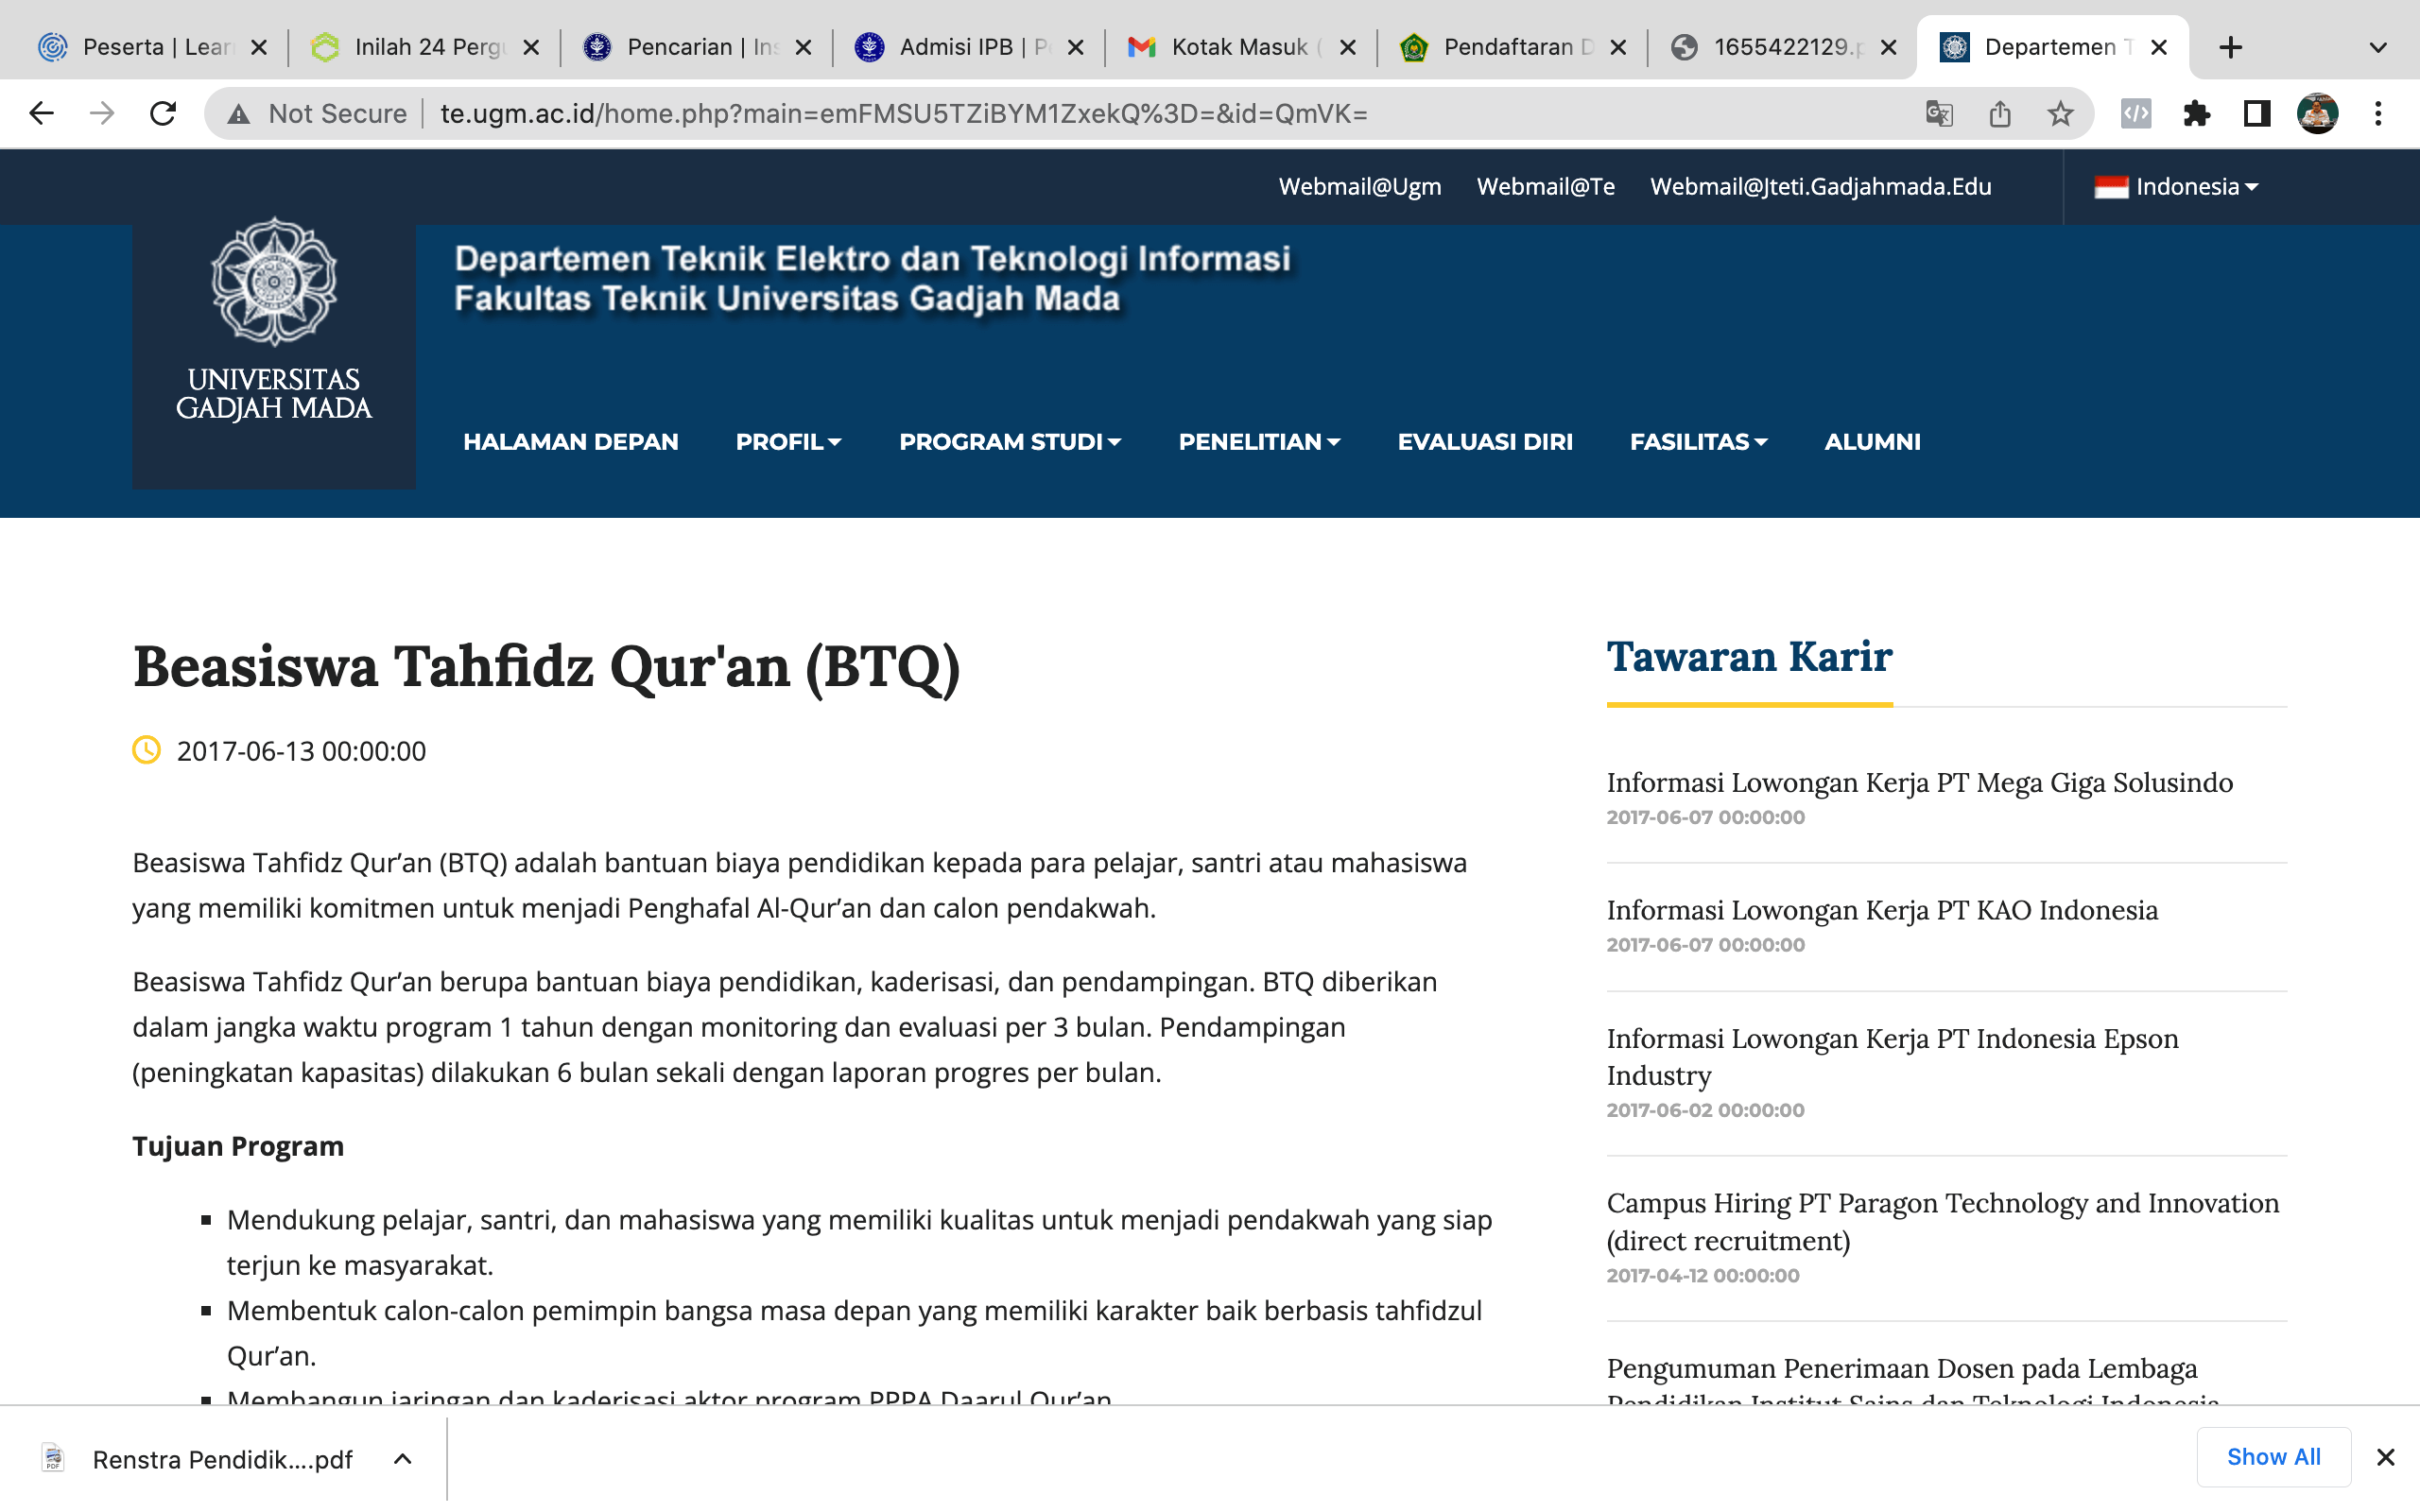Expand options for the Renstra Pendidik download

(402, 1459)
